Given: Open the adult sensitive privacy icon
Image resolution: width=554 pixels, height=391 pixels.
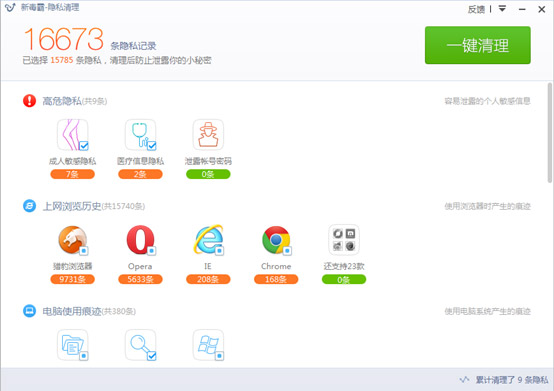Looking at the screenshot, I should pos(72,135).
